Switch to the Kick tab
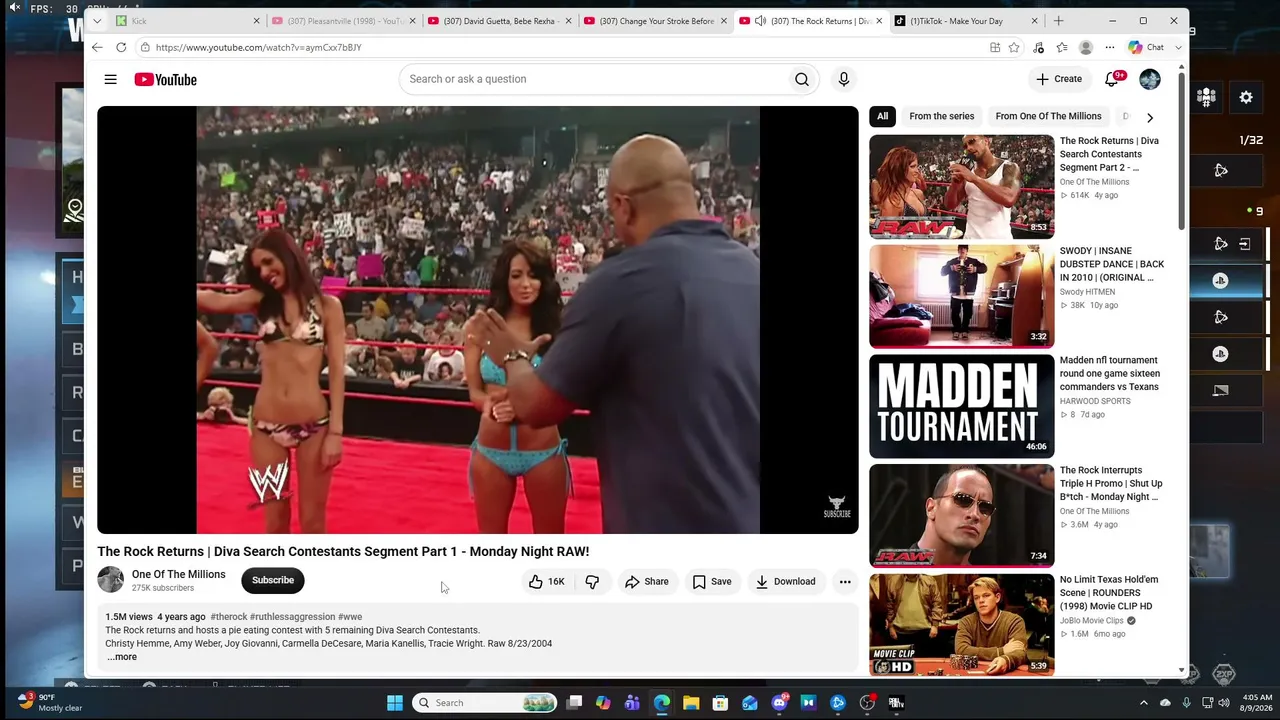 click(188, 21)
